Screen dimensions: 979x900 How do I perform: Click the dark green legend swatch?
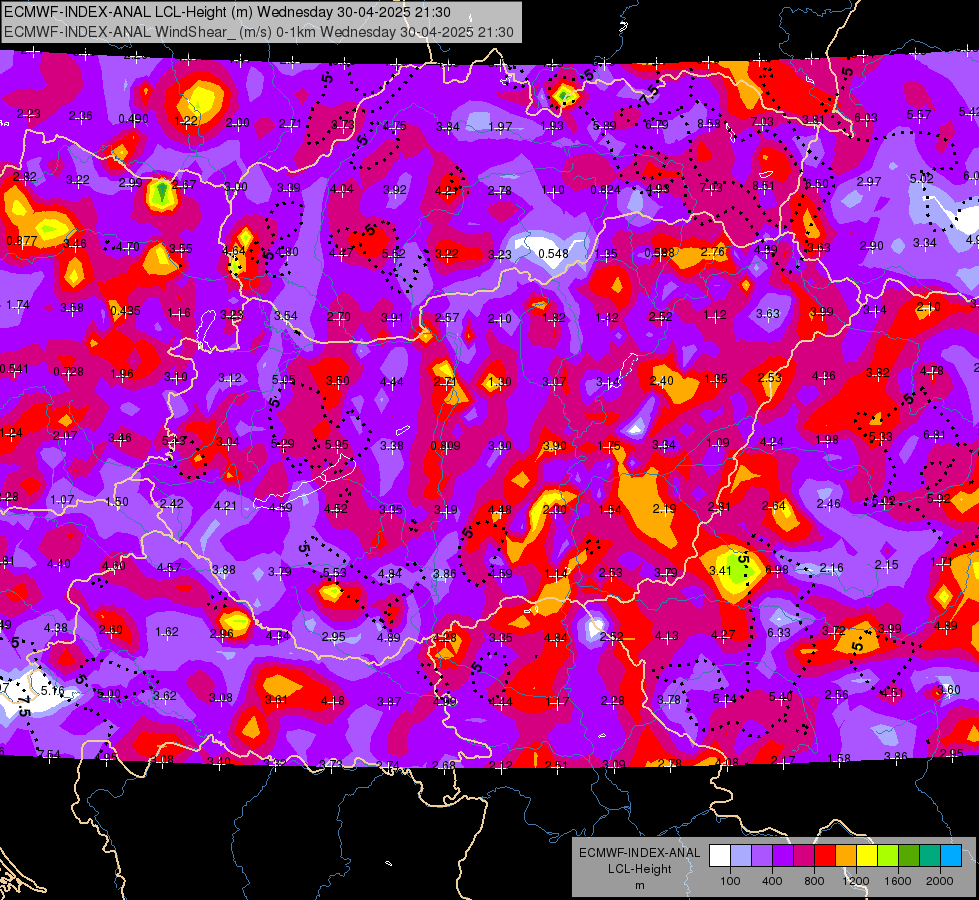(909, 856)
